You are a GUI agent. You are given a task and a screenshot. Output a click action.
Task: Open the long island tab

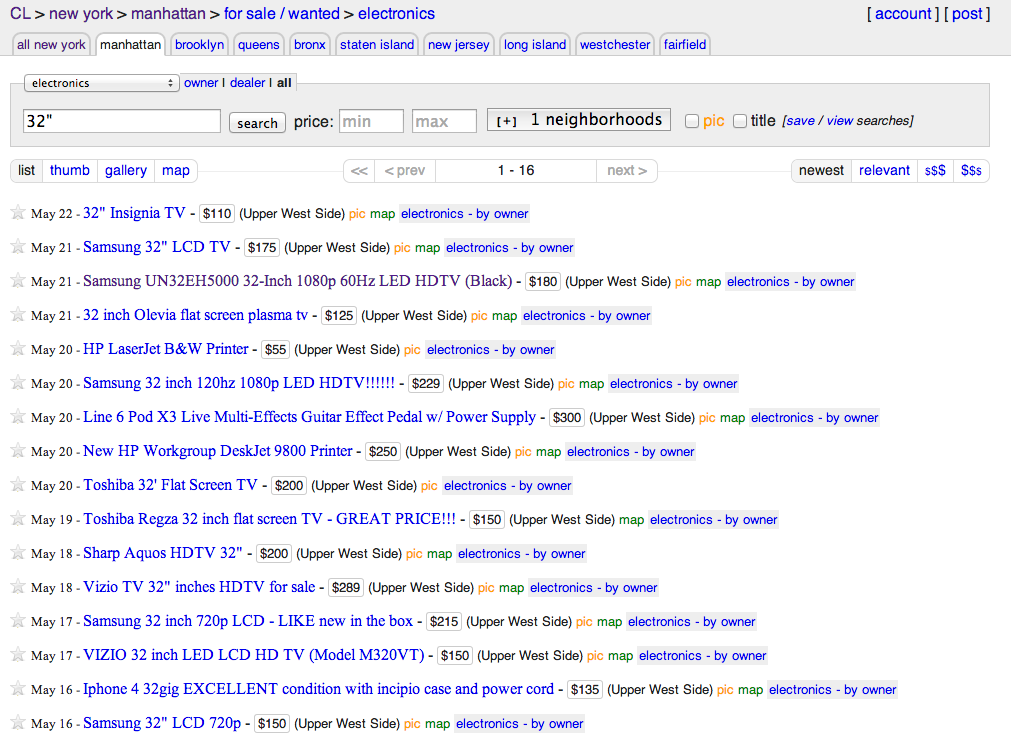click(x=535, y=45)
